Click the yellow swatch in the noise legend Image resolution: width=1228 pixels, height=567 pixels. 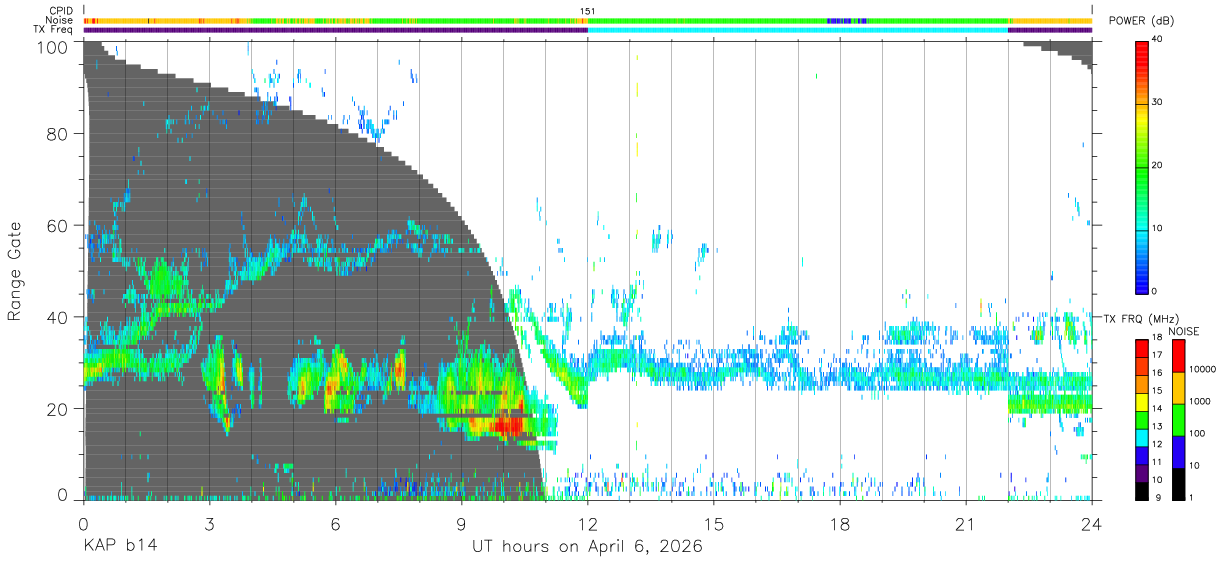click(x=1178, y=388)
